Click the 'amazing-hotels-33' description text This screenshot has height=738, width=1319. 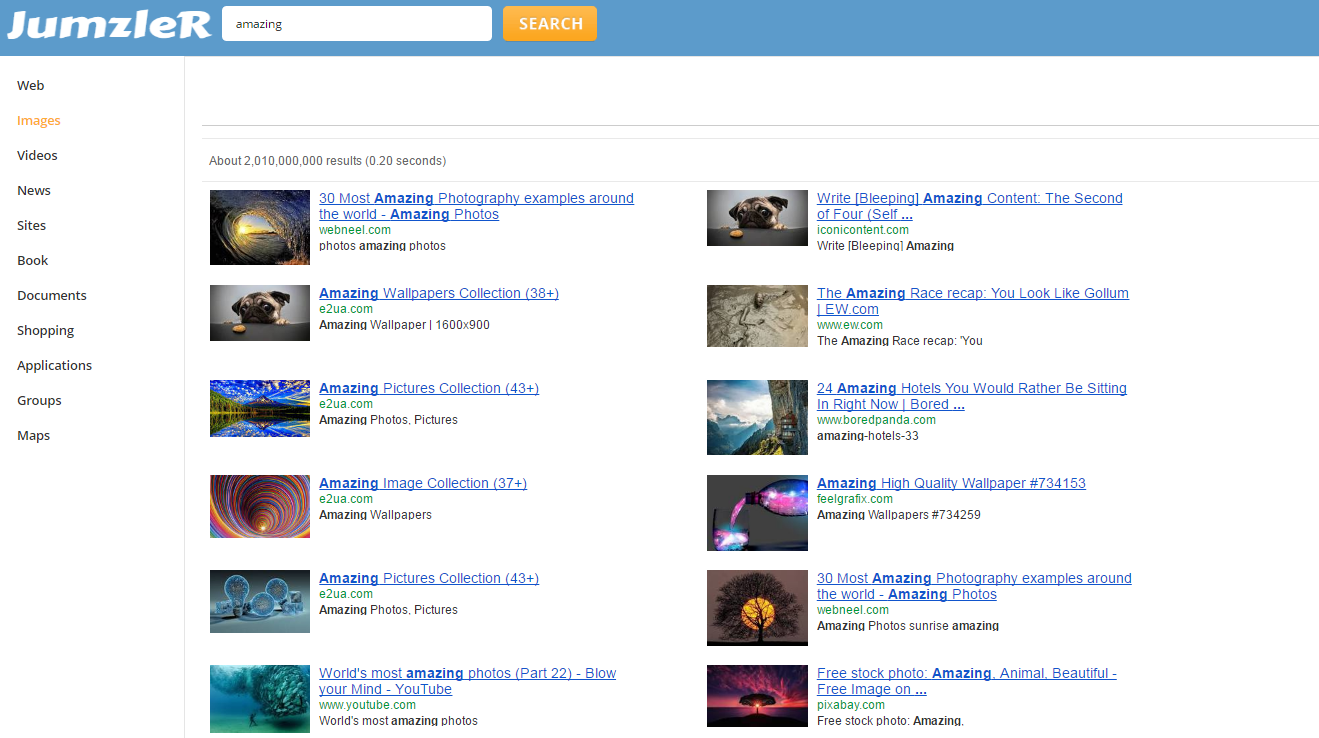867,436
